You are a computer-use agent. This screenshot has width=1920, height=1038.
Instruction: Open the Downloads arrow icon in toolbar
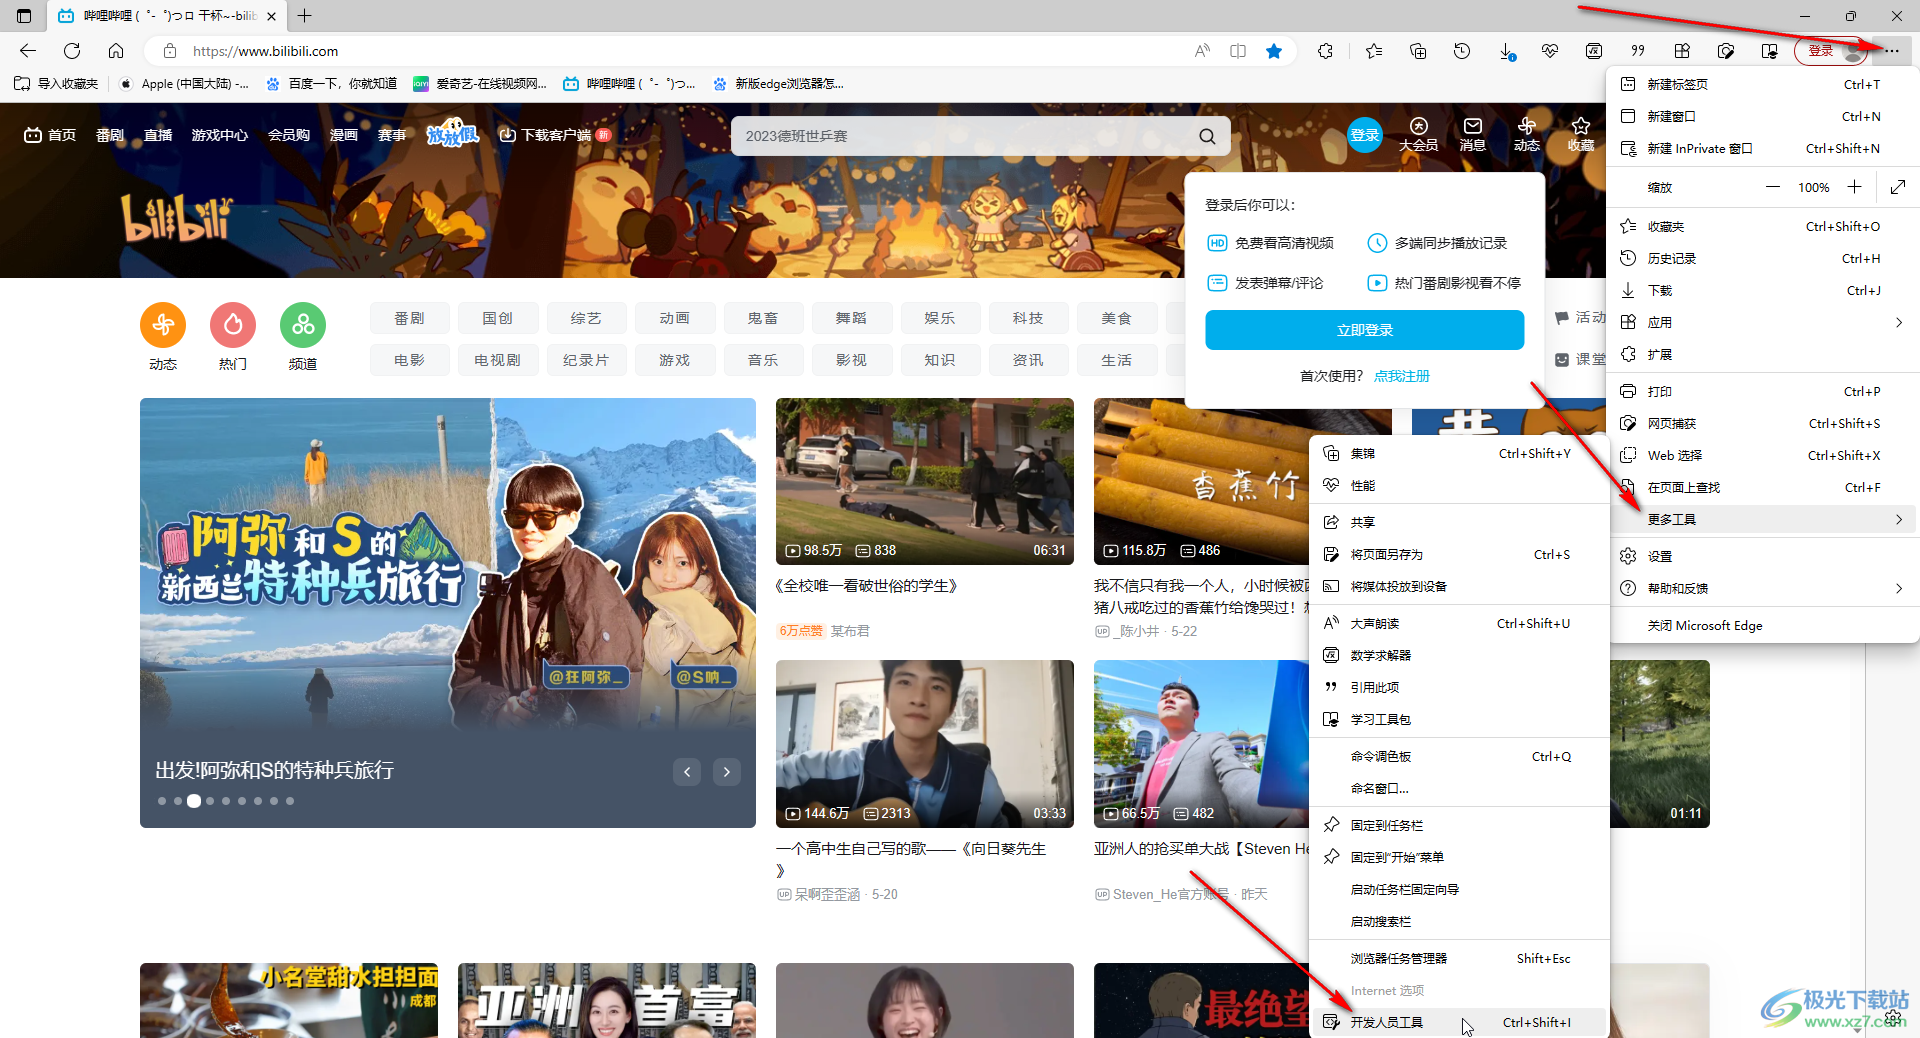(x=1507, y=51)
